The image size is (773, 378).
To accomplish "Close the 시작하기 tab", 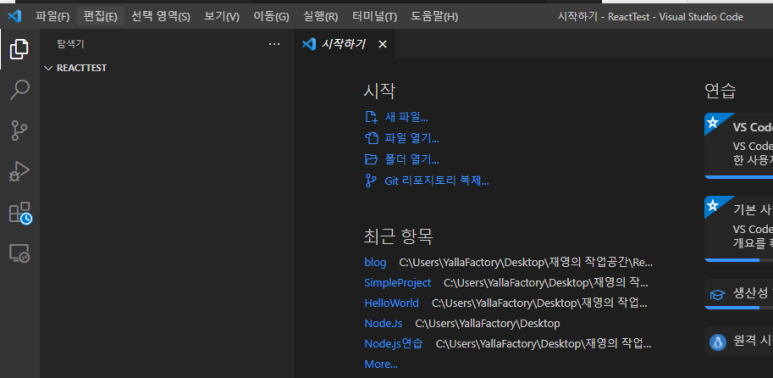I will coord(383,44).
